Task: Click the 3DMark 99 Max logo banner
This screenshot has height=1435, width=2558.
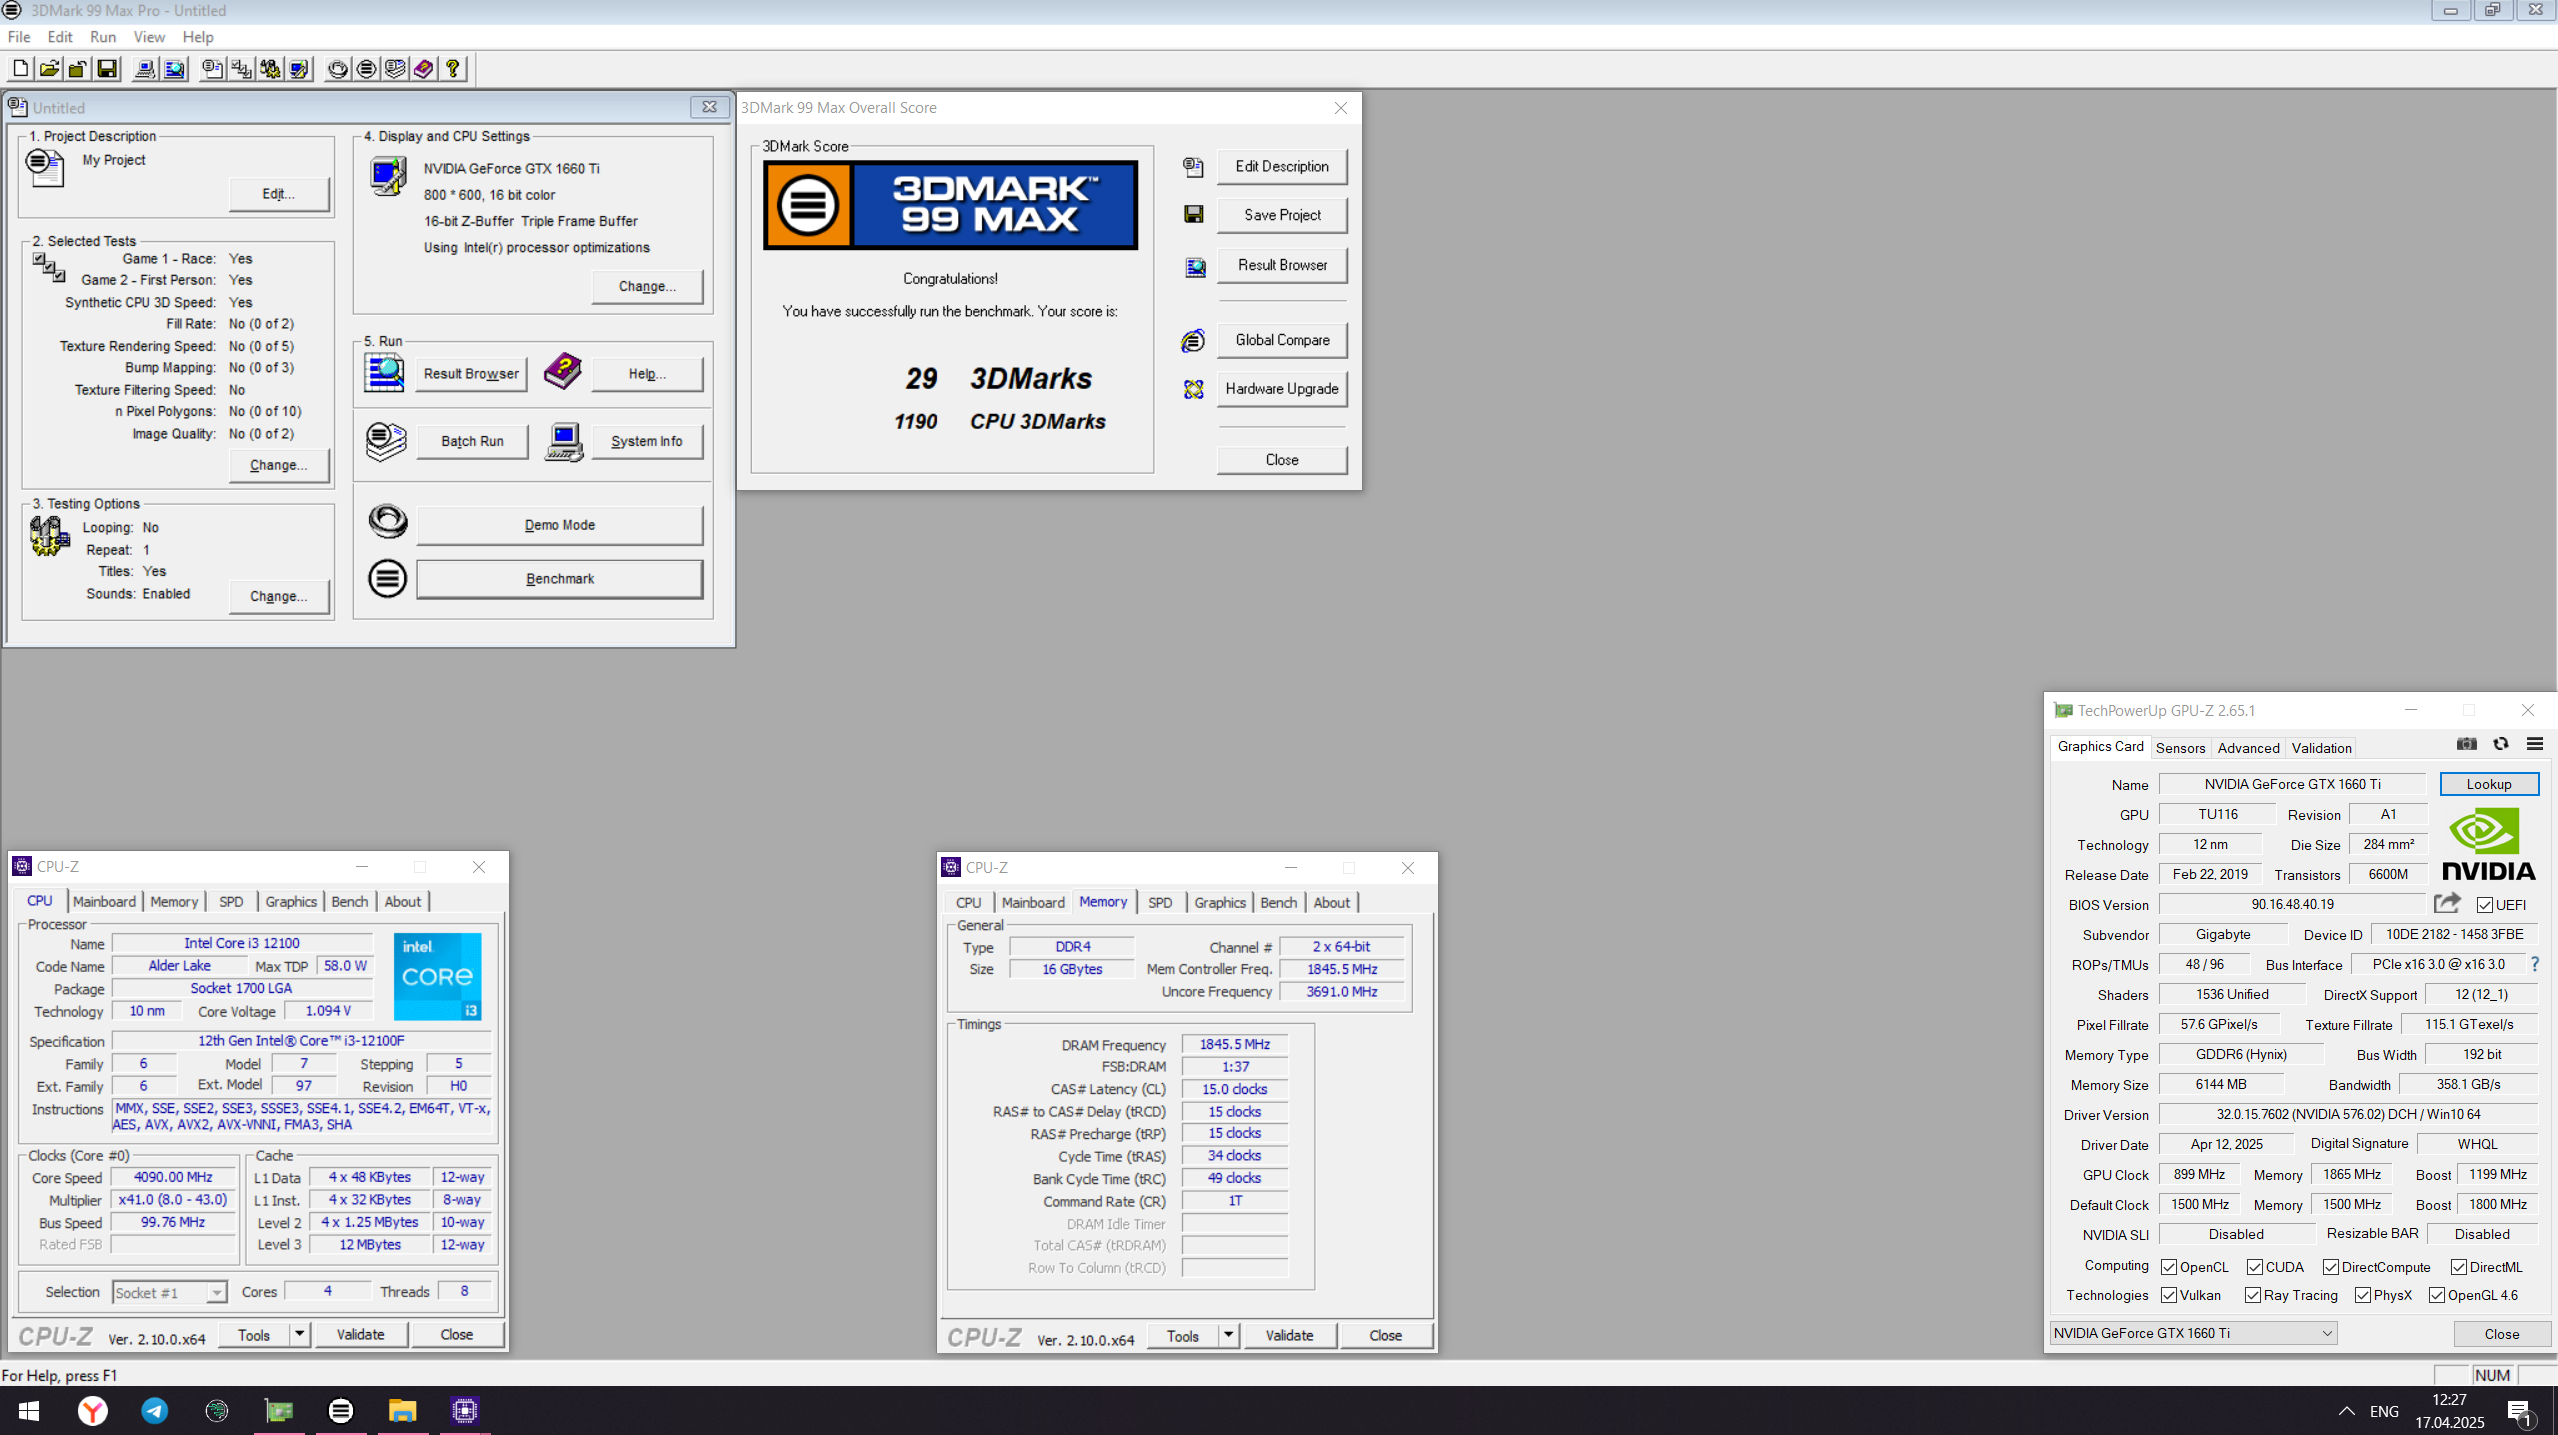Action: [x=950, y=205]
